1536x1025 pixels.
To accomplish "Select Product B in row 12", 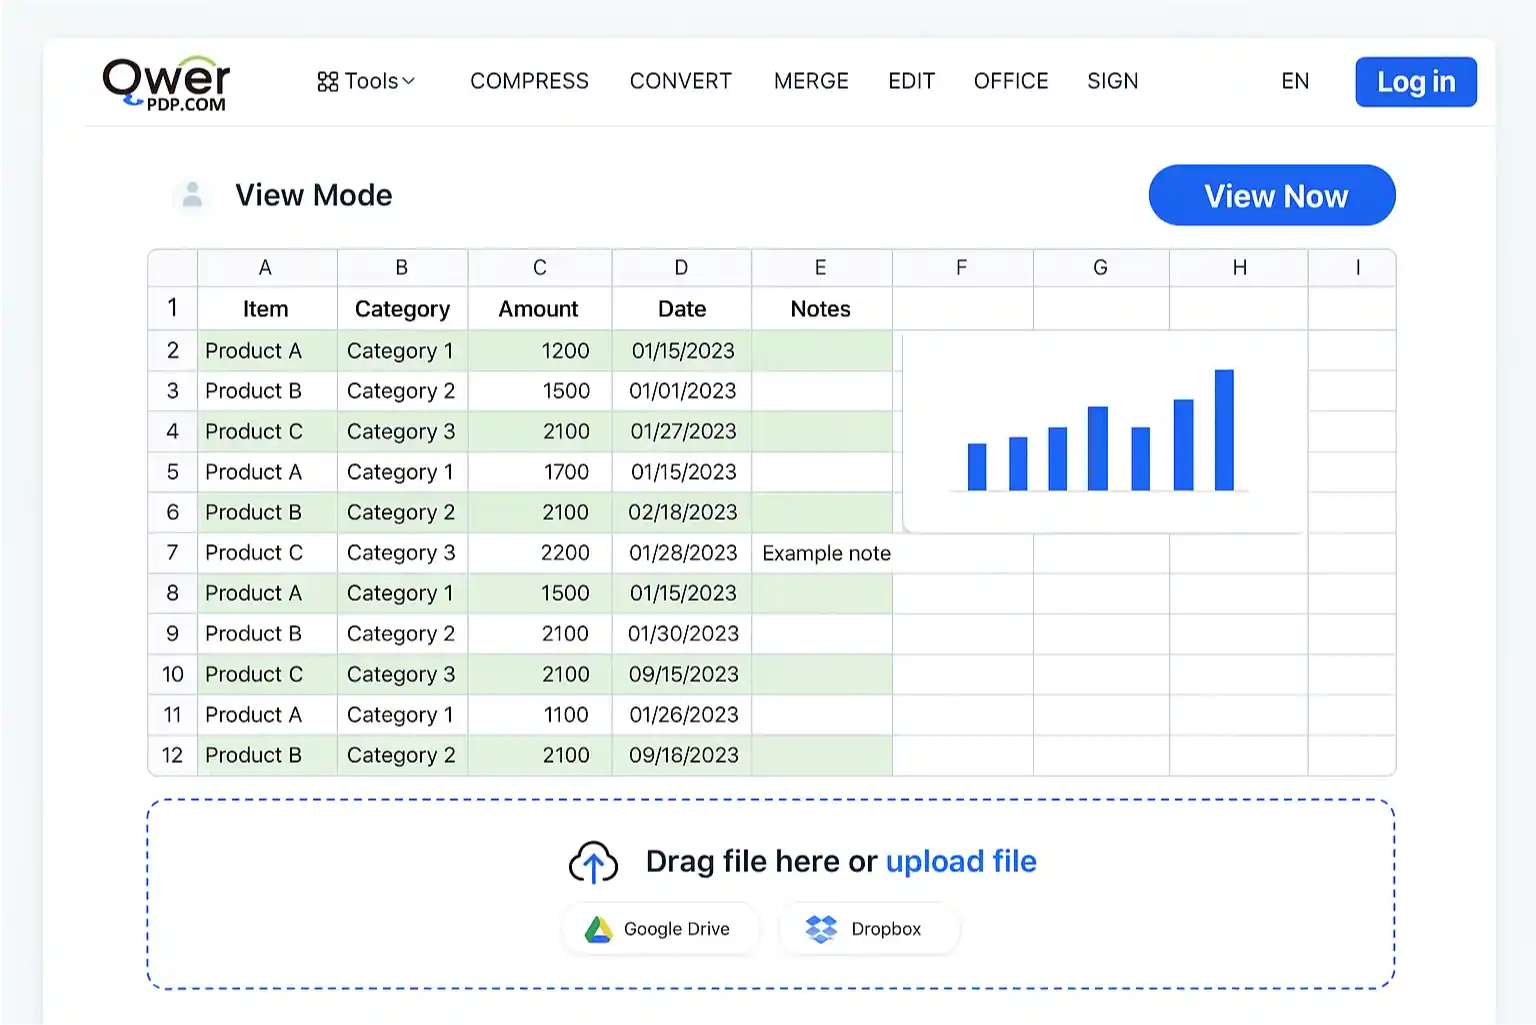I will click(x=266, y=755).
